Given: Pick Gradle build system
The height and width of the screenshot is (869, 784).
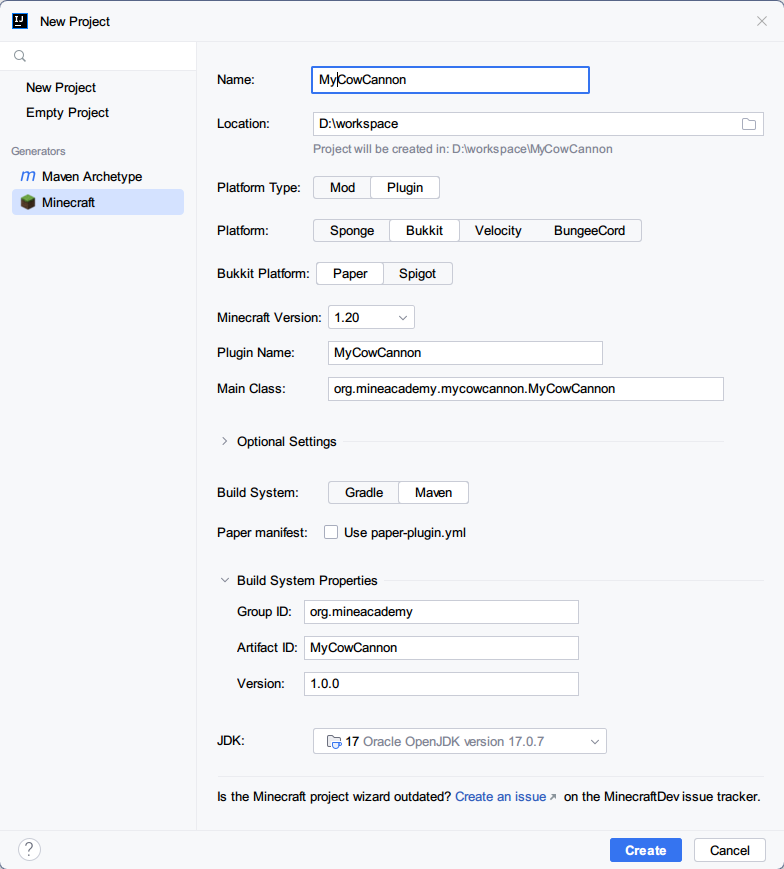Looking at the screenshot, I should [363, 493].
